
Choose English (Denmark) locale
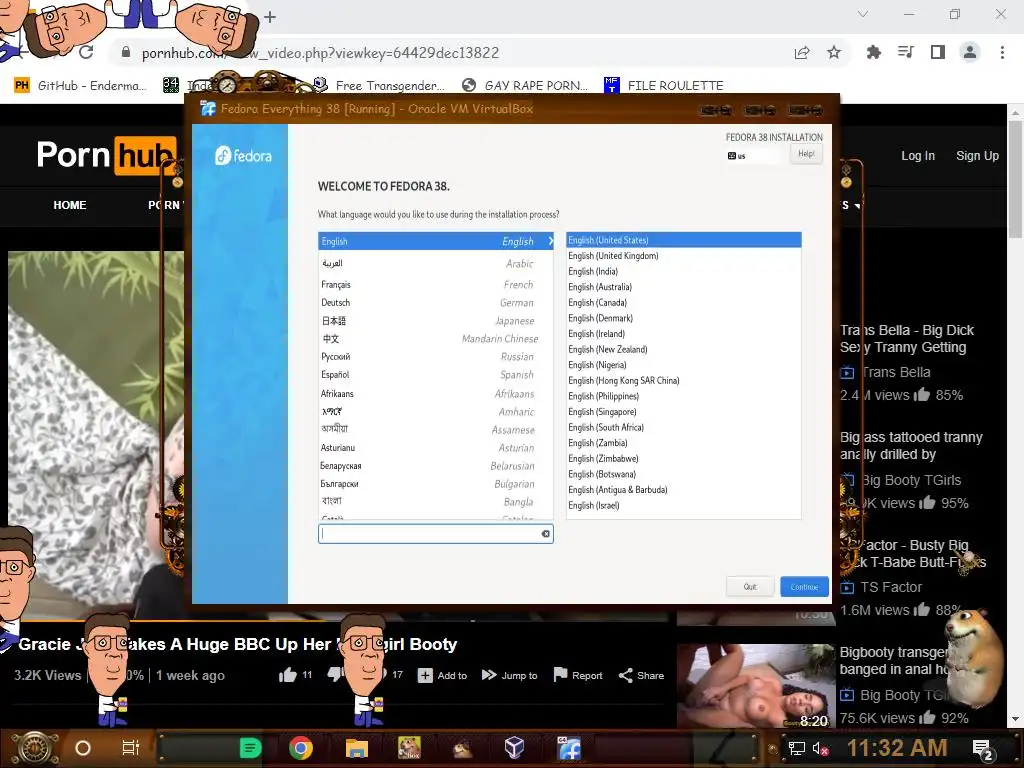click(x=684, y=319)
